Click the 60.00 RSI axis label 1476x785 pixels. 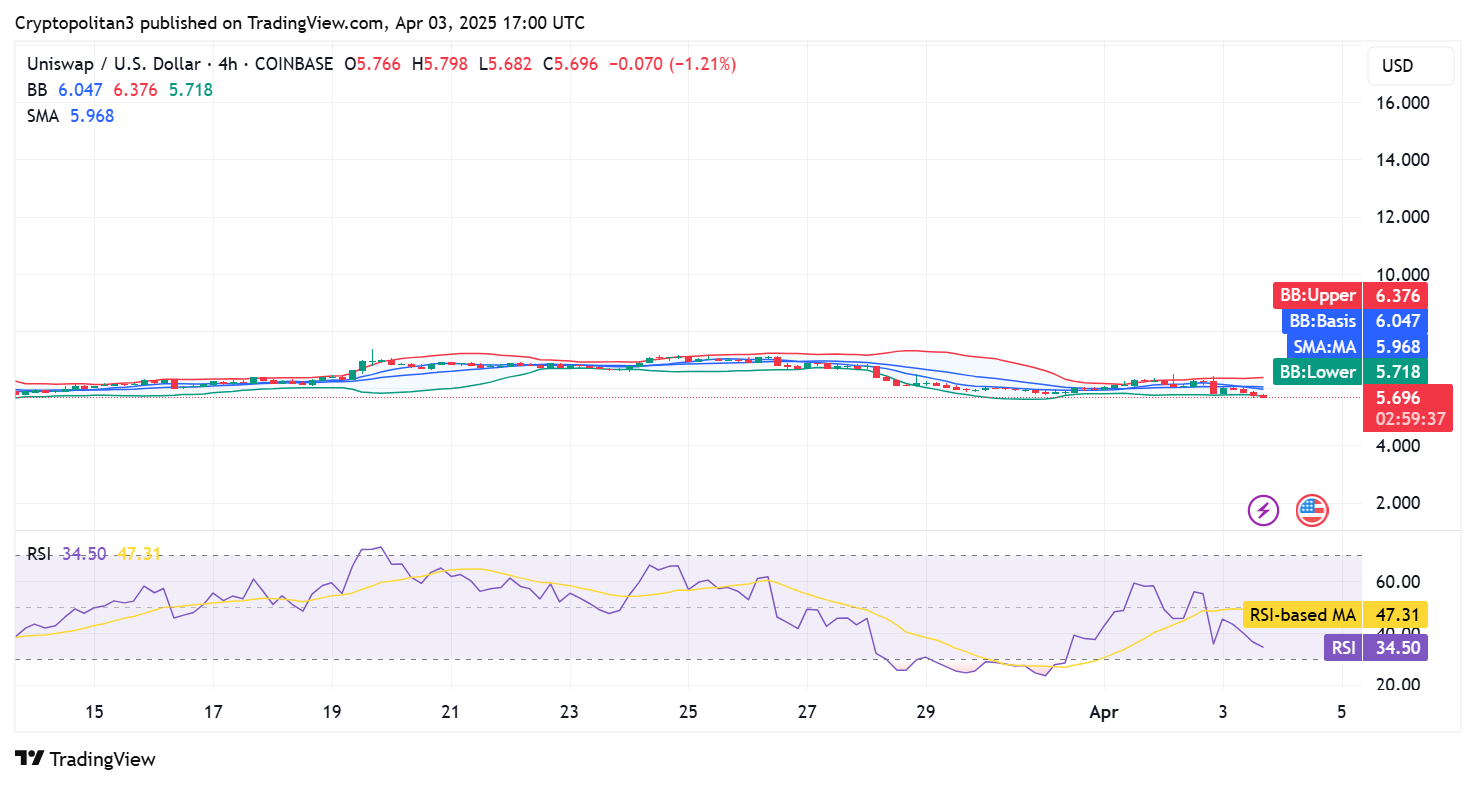click(x=1400, y=582)
